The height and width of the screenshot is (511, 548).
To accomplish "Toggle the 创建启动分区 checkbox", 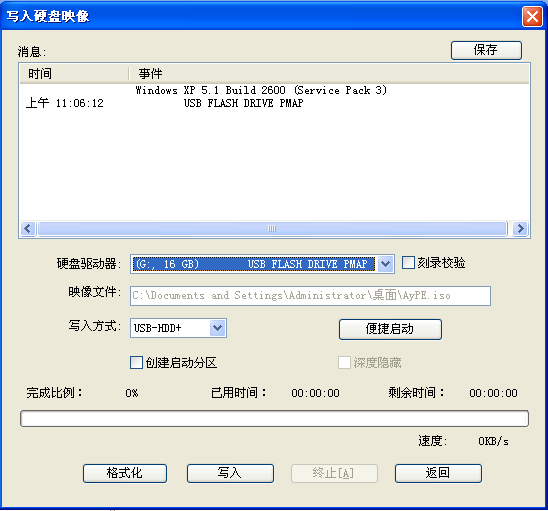I will point(136,362).
